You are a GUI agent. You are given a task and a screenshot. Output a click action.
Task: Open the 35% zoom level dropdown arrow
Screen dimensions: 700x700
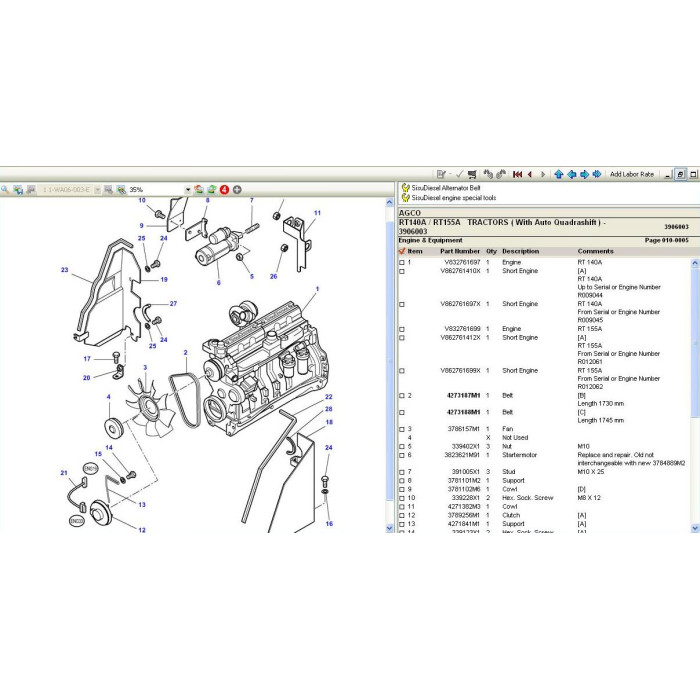tap(188, 190)
